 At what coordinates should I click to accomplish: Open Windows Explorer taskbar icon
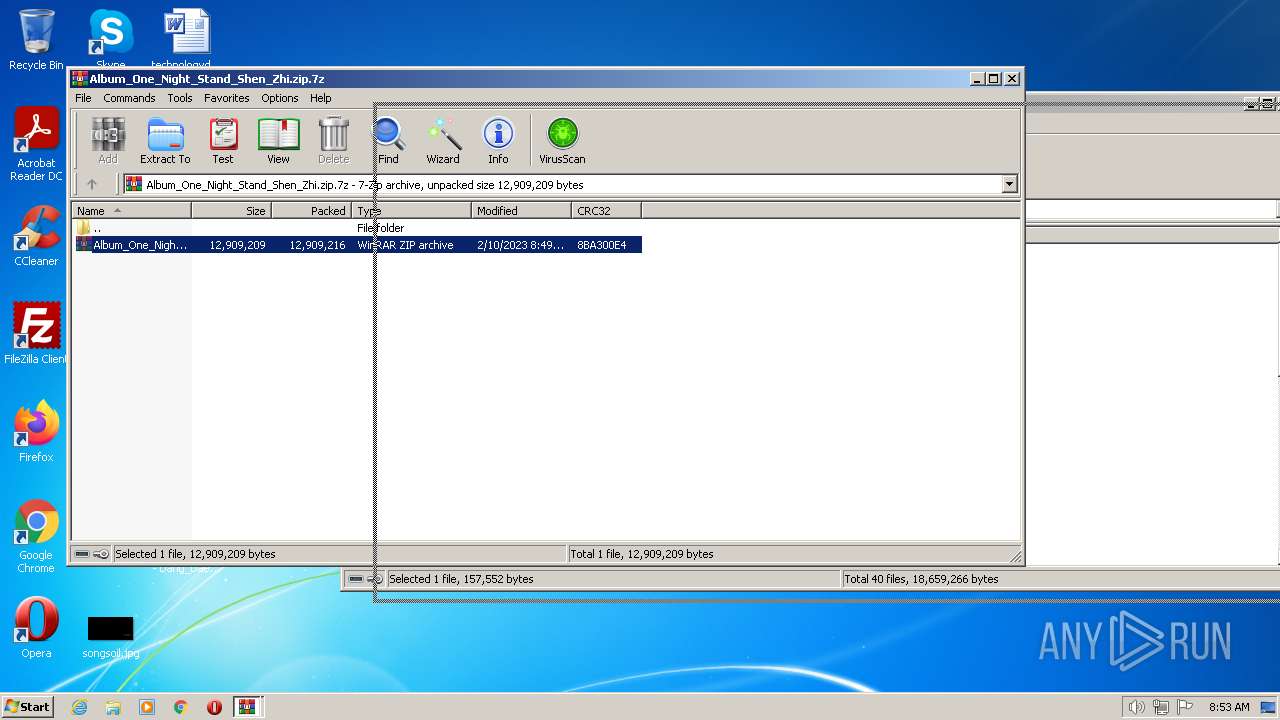pyautogui.click(x=113, y=707)
